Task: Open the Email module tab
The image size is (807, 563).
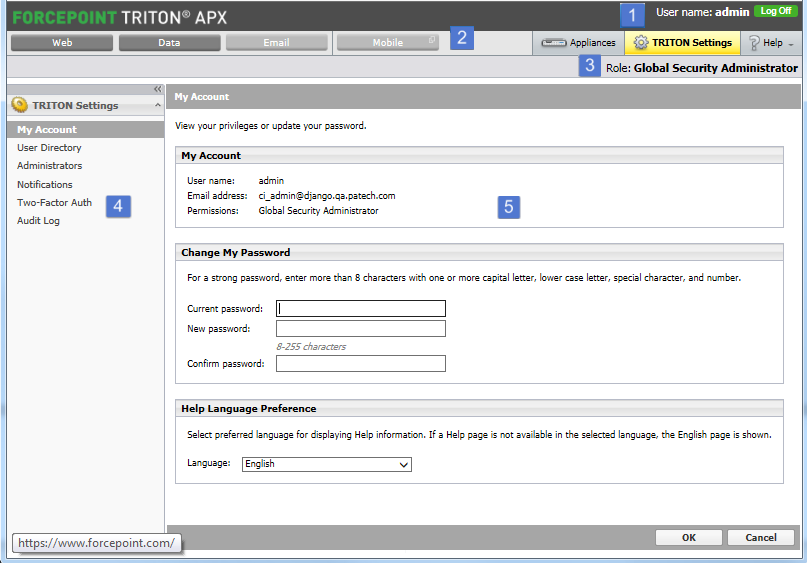Action: point(276,43)
